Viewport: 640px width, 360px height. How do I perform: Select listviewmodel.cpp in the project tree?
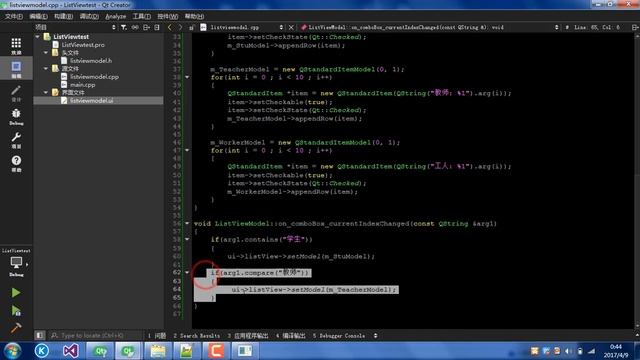click(x=94, y=77)
